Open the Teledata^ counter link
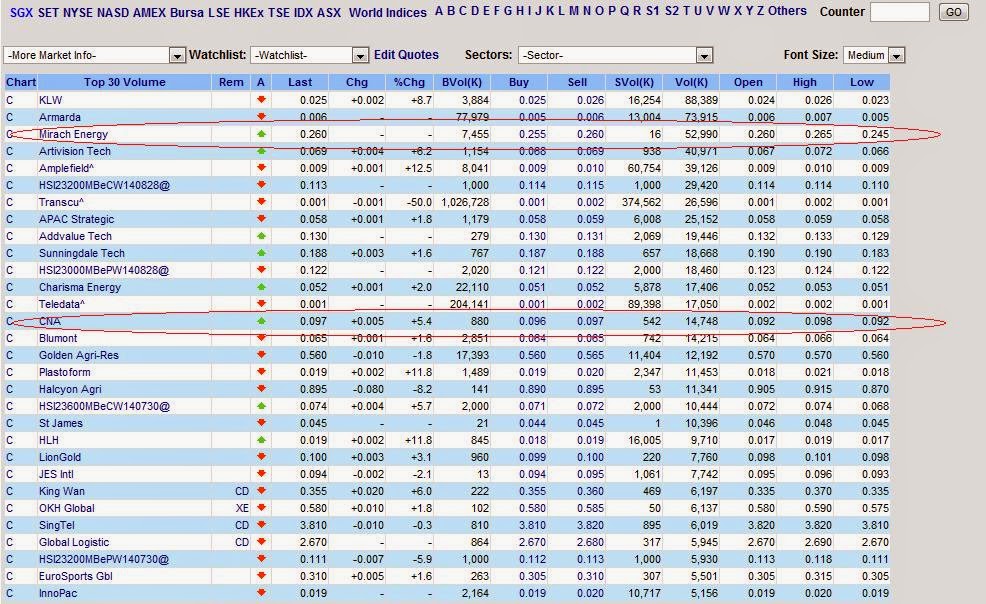Viewport: 986px width, 604px height. click(62, 304)
